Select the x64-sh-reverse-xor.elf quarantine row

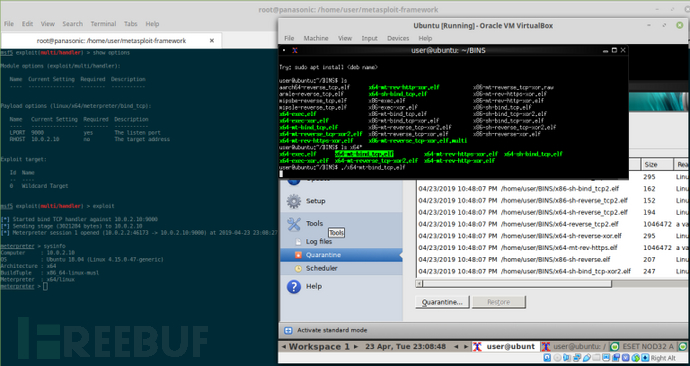[x=553, y=236]
